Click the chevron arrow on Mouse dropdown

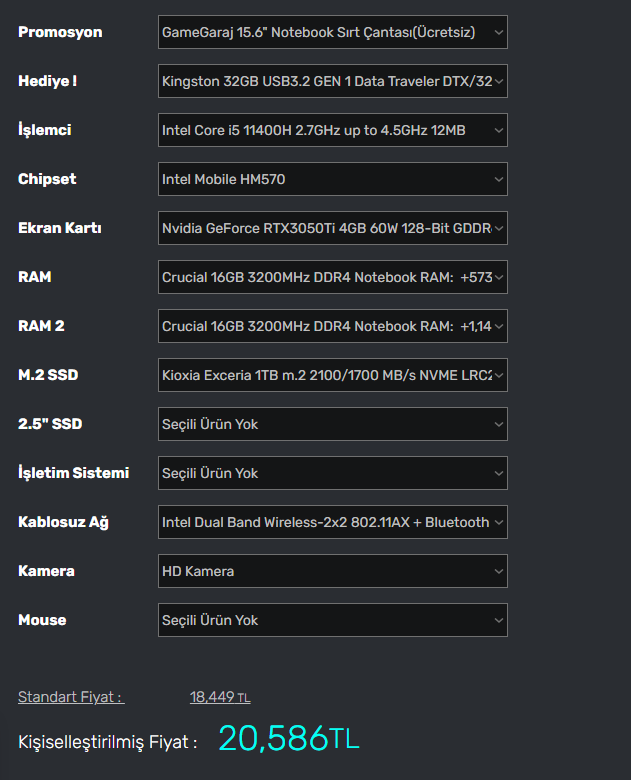tap(499, 620)
